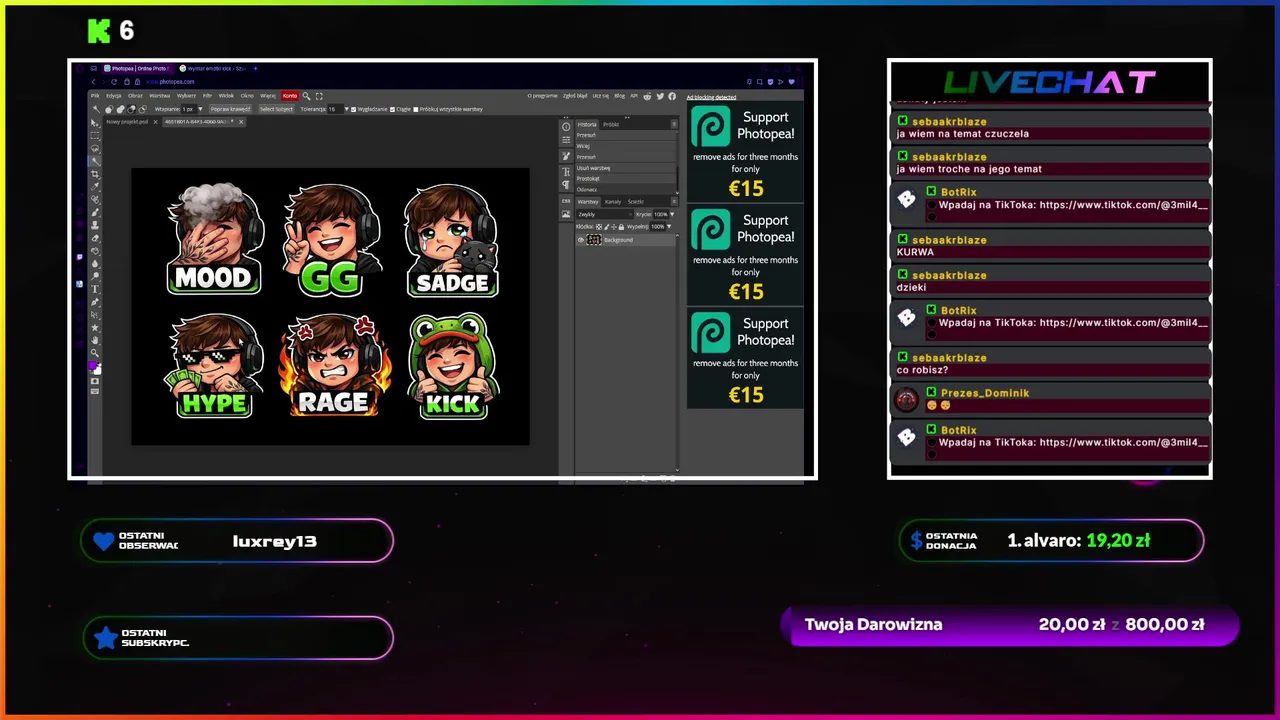The image size is (1280, 720).
Task: Select Usuń warstwę history state
Action: (625, 168)
